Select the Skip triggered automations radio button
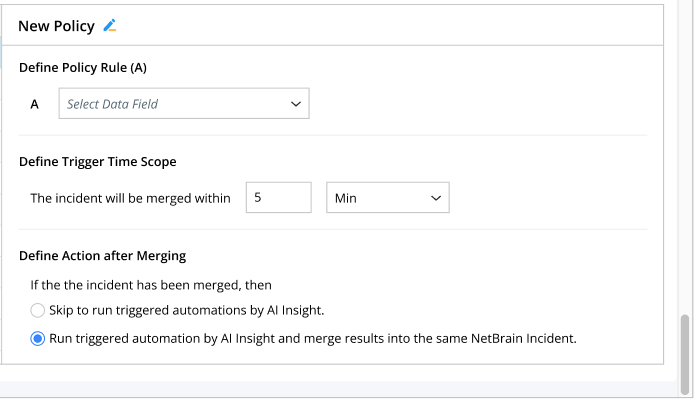The image size is (698, 406). (38, 310)
